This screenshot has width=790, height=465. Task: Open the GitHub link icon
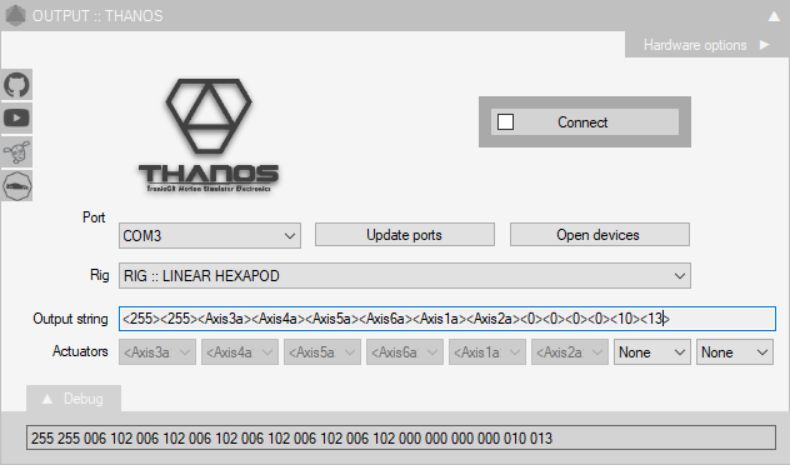[17, 85]
